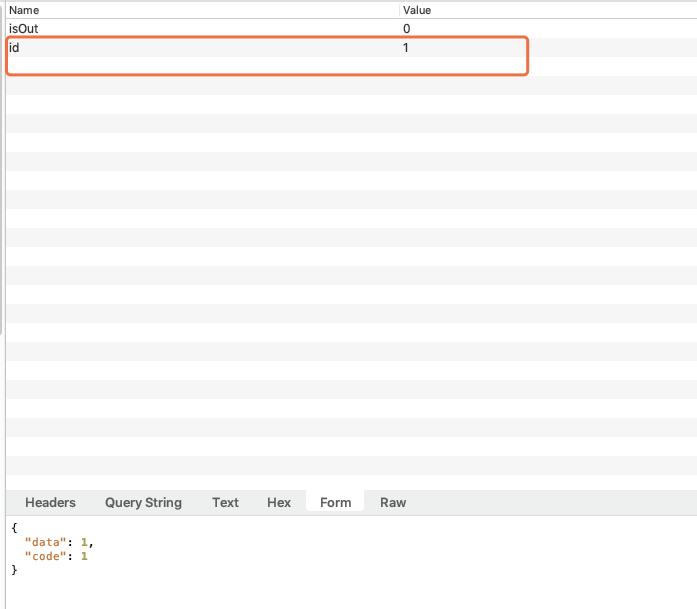Screen dimensions: 697x609
Task: Switch to the Headers tab
Action: (x=50, y=502)
